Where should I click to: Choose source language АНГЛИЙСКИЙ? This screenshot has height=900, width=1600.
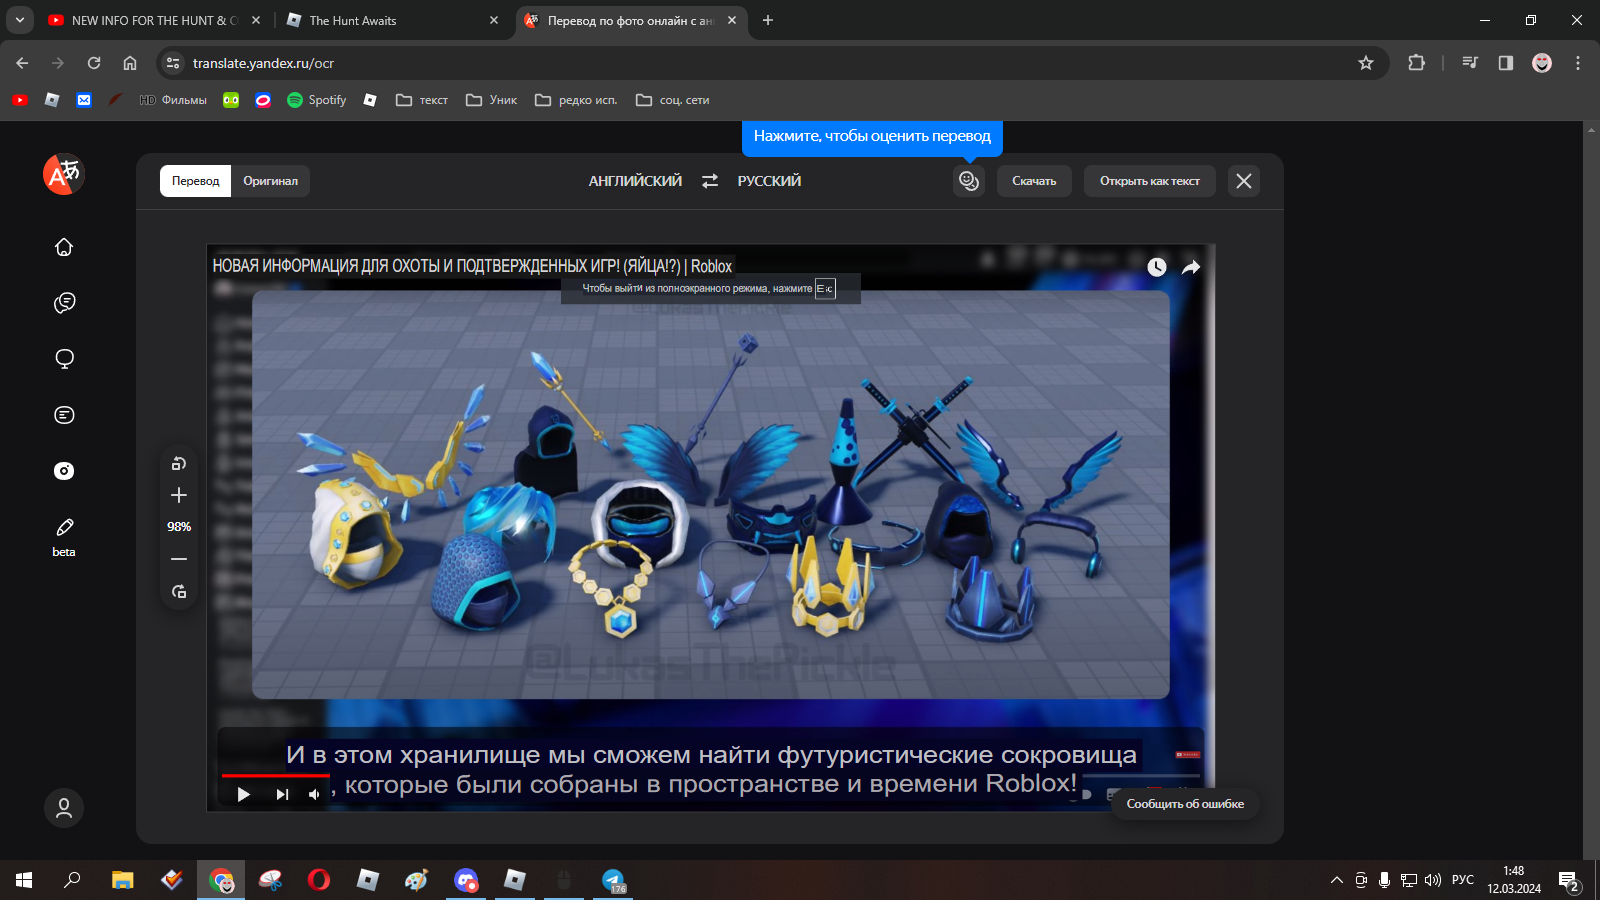coord(635,181)
